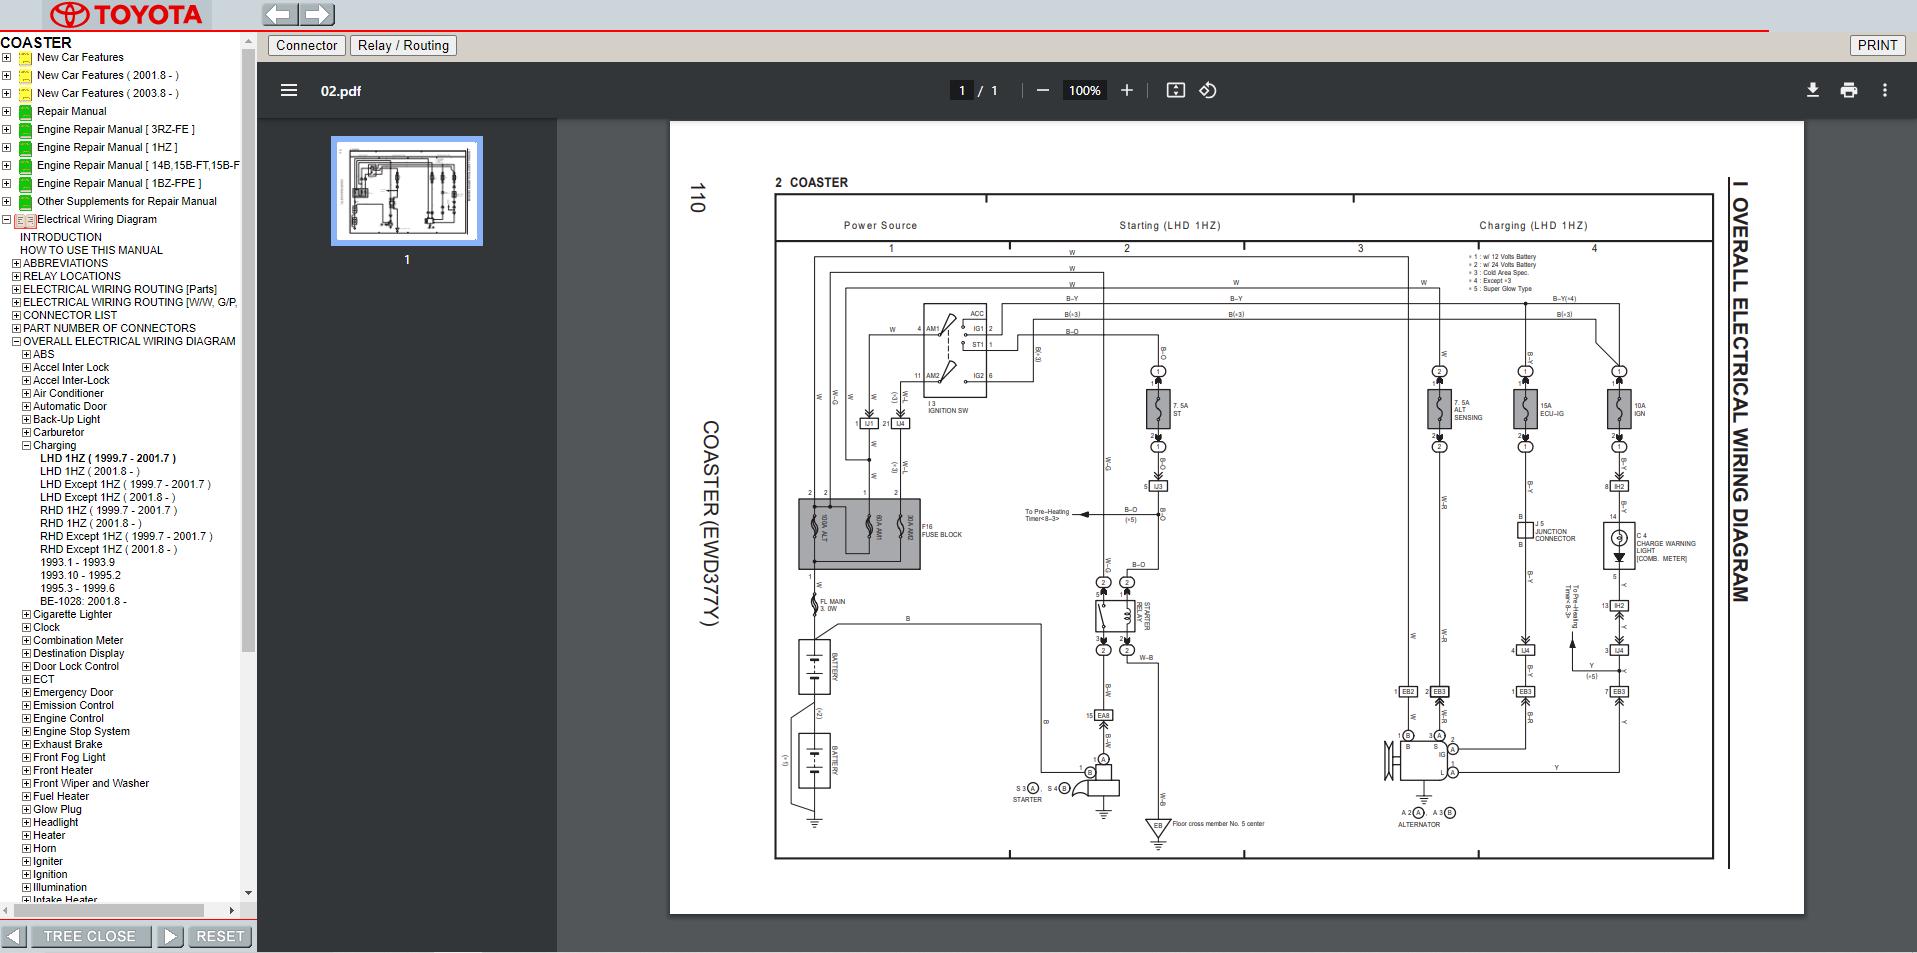Rotate the PDF page counterclockwise
This screenshot has height=953, width=1917.
pos(1208,90)
